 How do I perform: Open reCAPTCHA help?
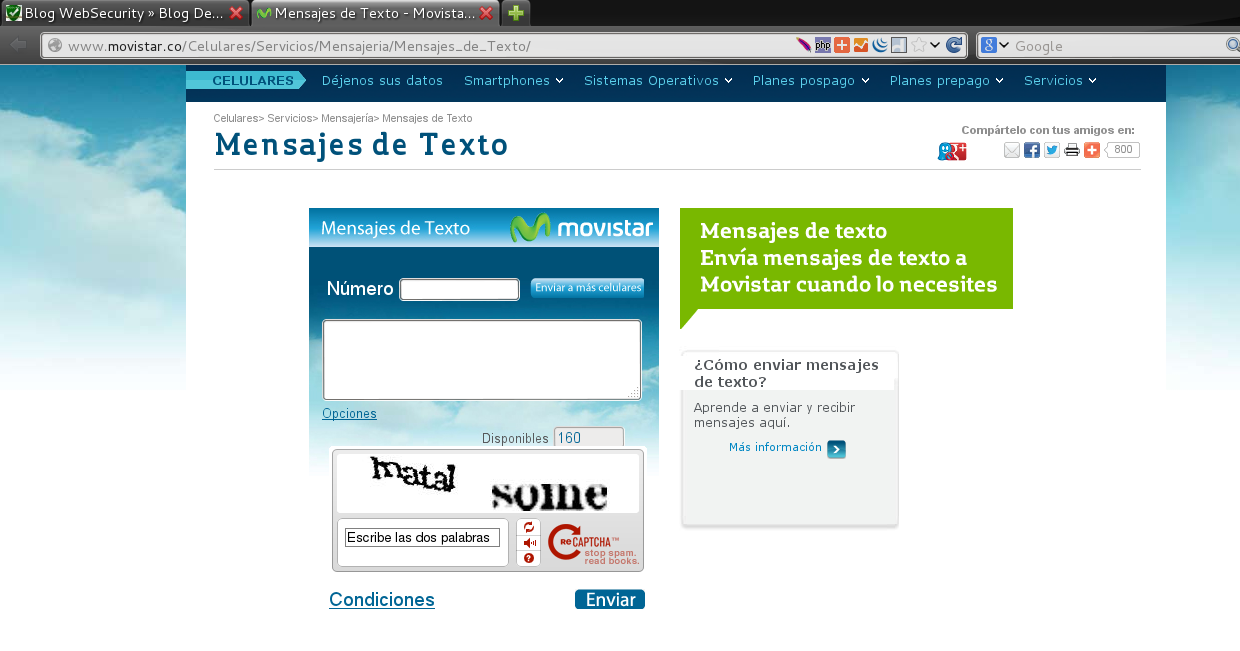pos(529,558)
